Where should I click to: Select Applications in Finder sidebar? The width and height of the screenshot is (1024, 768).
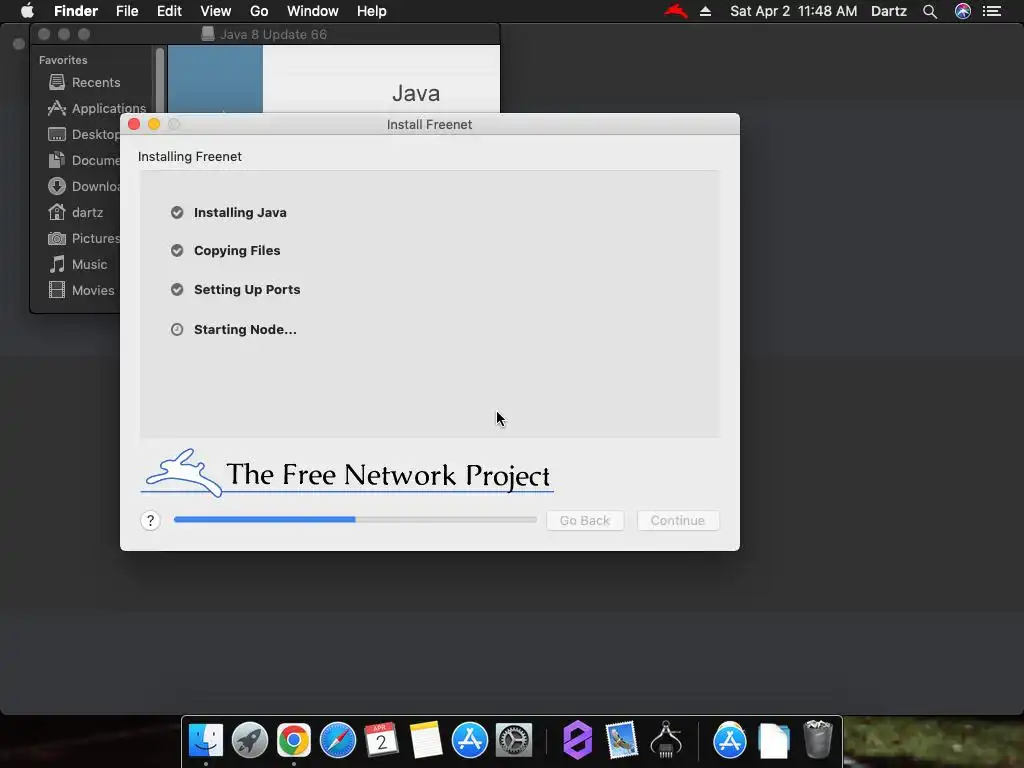[97, 108]
